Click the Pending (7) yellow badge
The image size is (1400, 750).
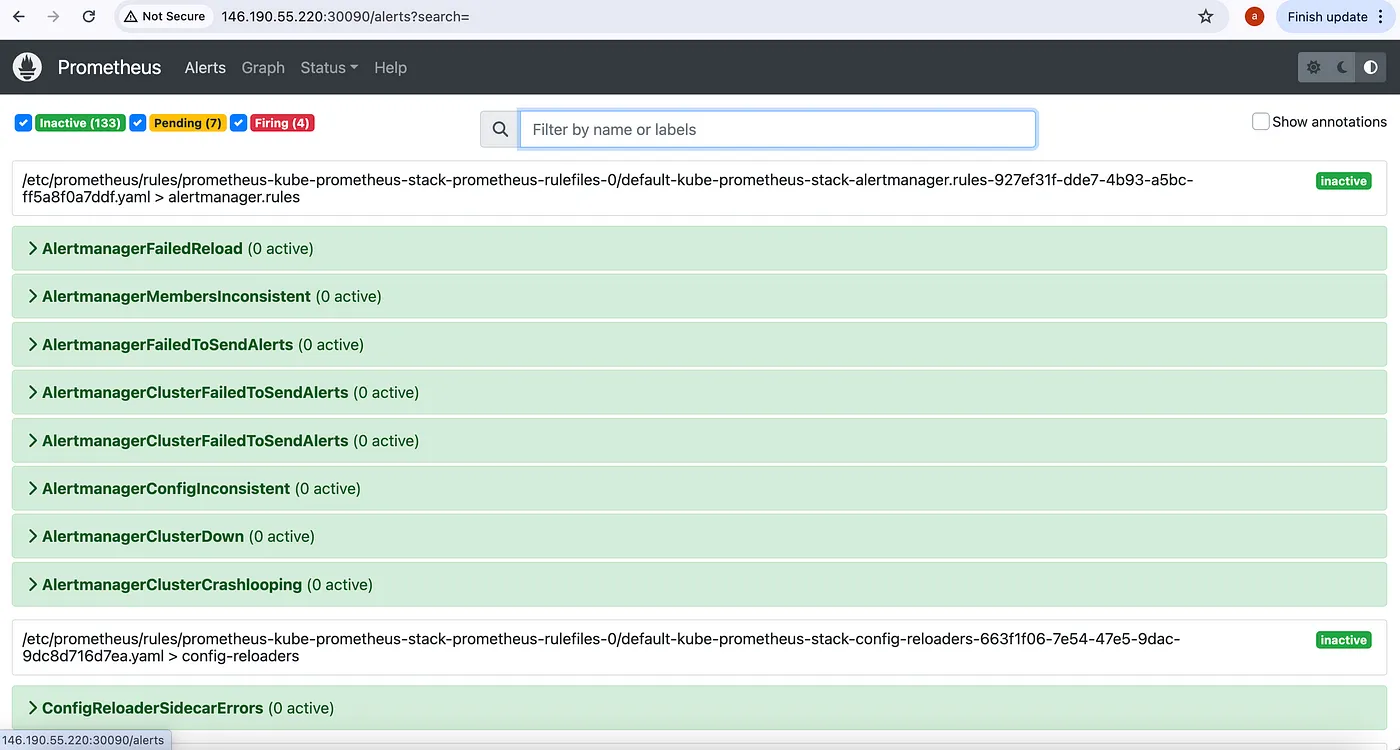pos(188,123)
